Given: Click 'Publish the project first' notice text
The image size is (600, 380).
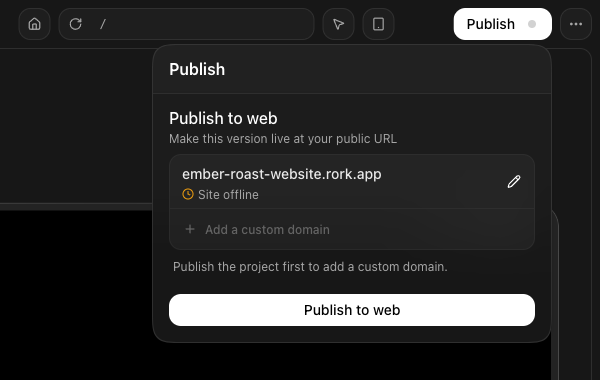Looking at the screenshot, I should click(310, 267).
